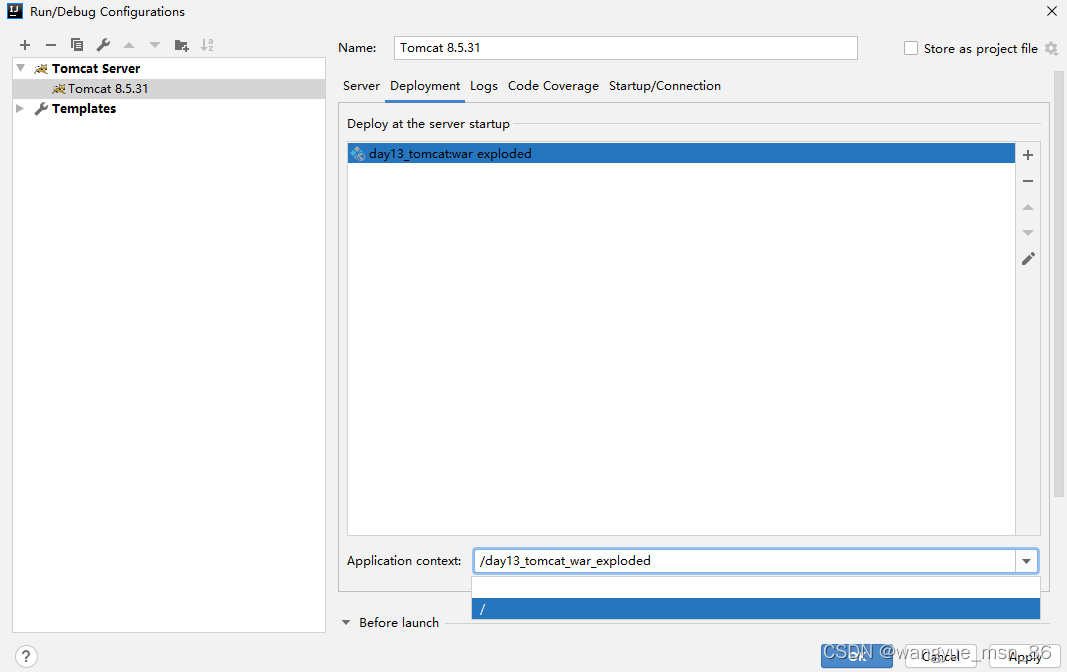Switch to the Server tab
1067x672 pixels.
(x=361, y=86)
